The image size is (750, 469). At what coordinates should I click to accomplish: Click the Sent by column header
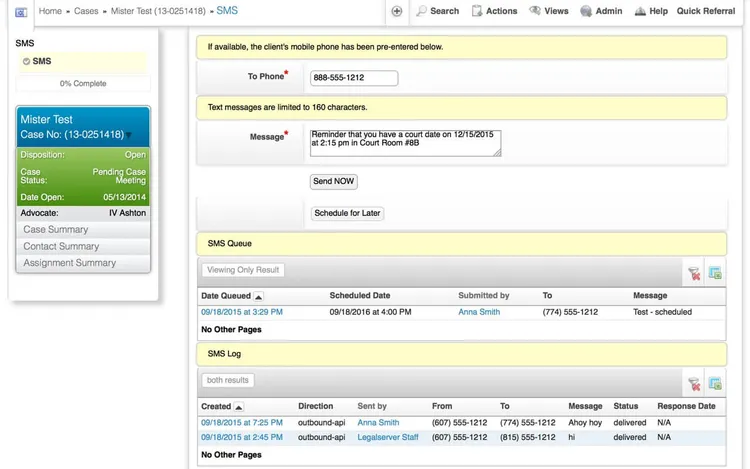[x=372, y=406]
